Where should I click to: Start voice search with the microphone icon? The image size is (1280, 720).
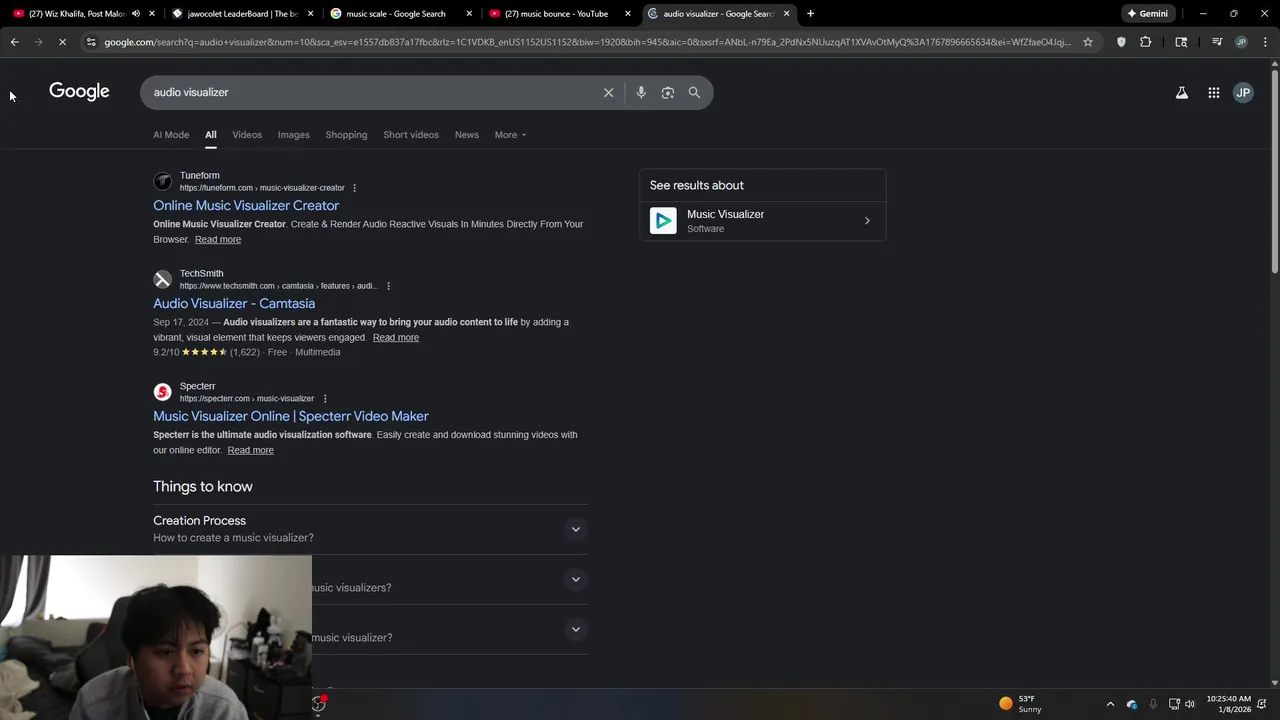click(x=641, y=92)
